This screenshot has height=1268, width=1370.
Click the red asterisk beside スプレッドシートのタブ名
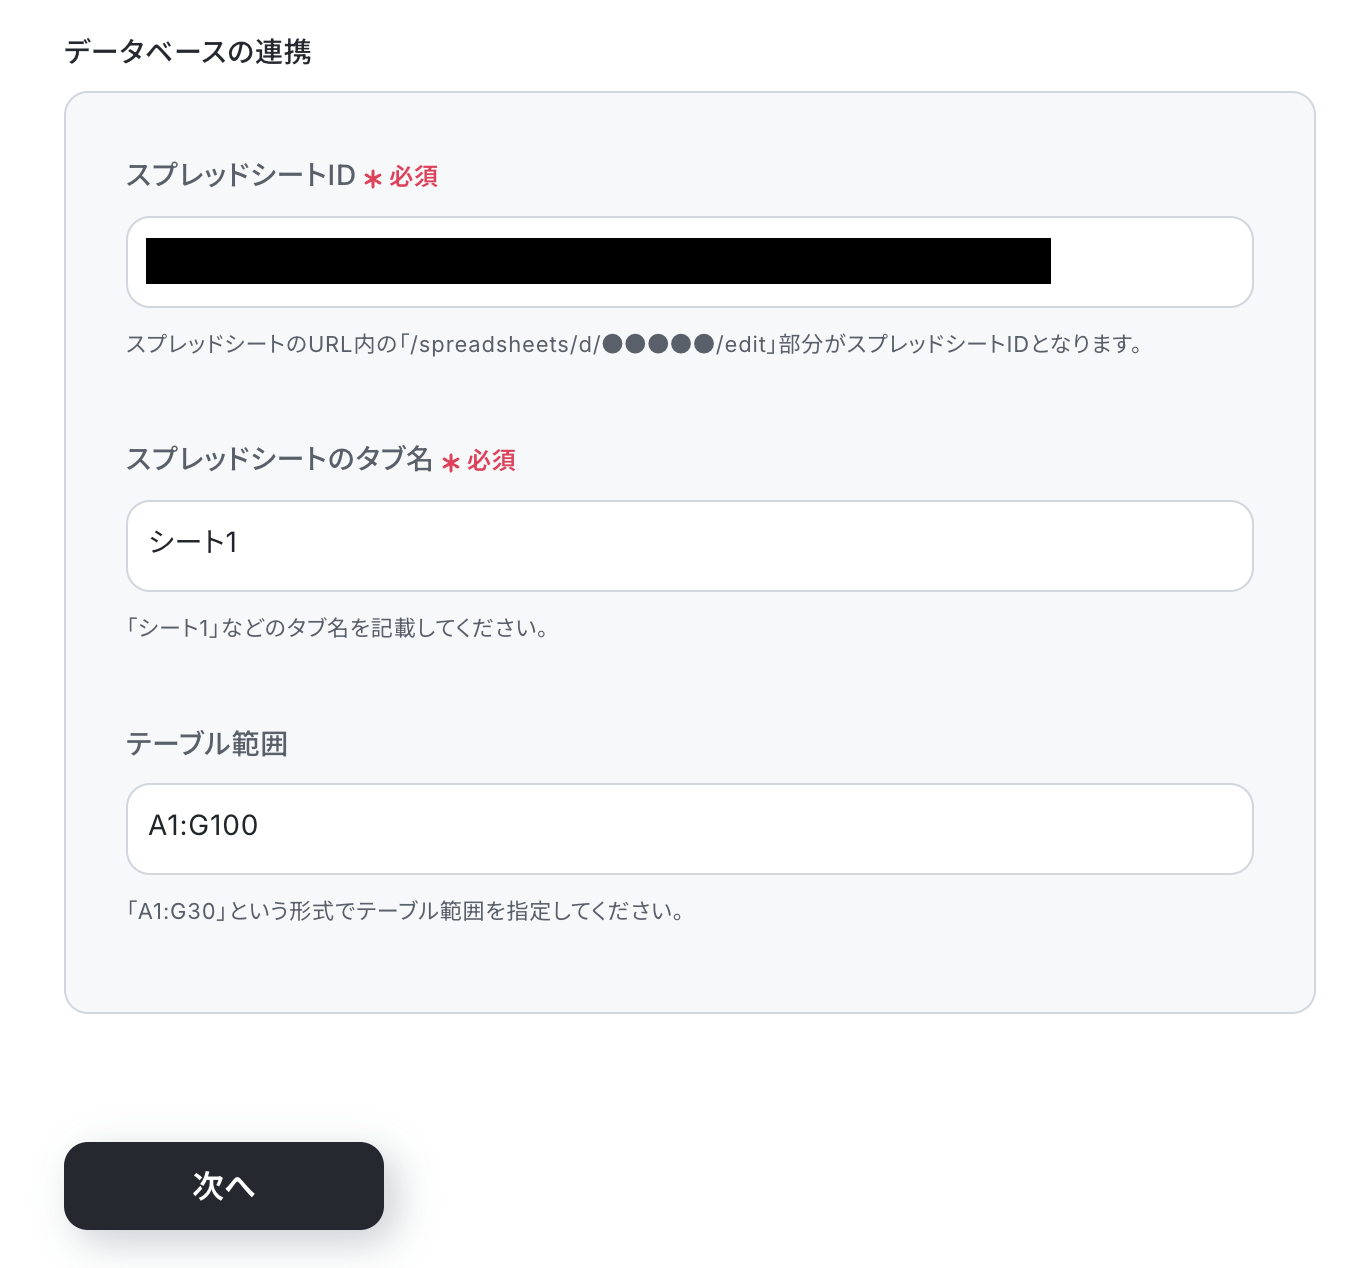click(451, 463)
